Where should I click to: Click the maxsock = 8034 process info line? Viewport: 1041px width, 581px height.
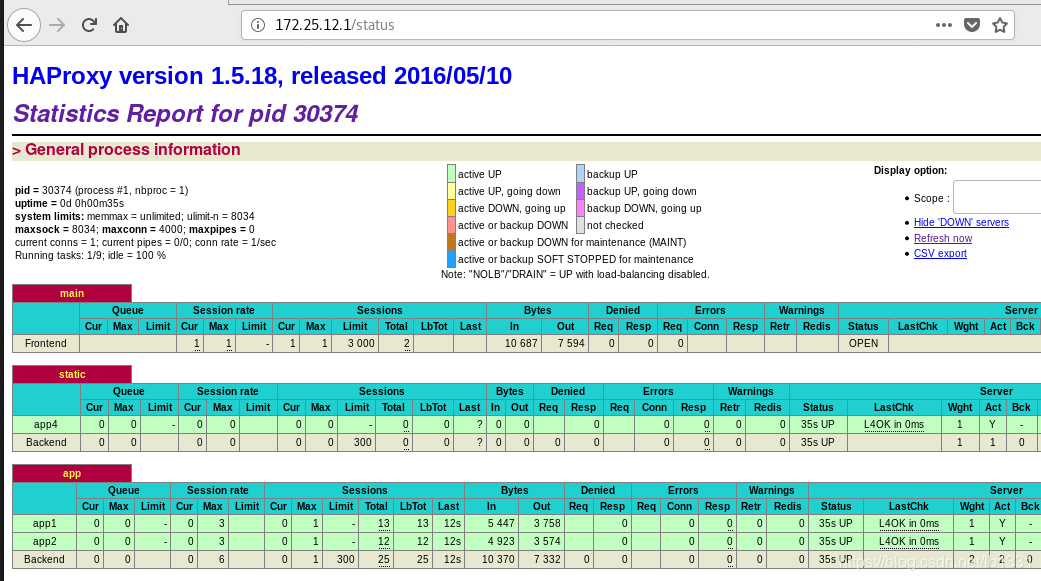coord(135,229)
